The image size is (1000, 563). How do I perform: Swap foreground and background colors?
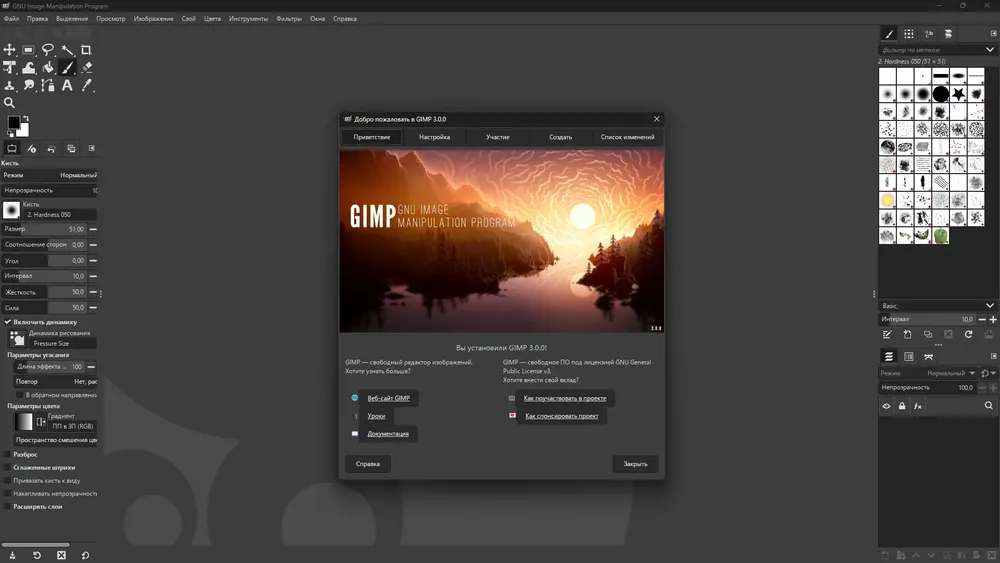point(26,119)
